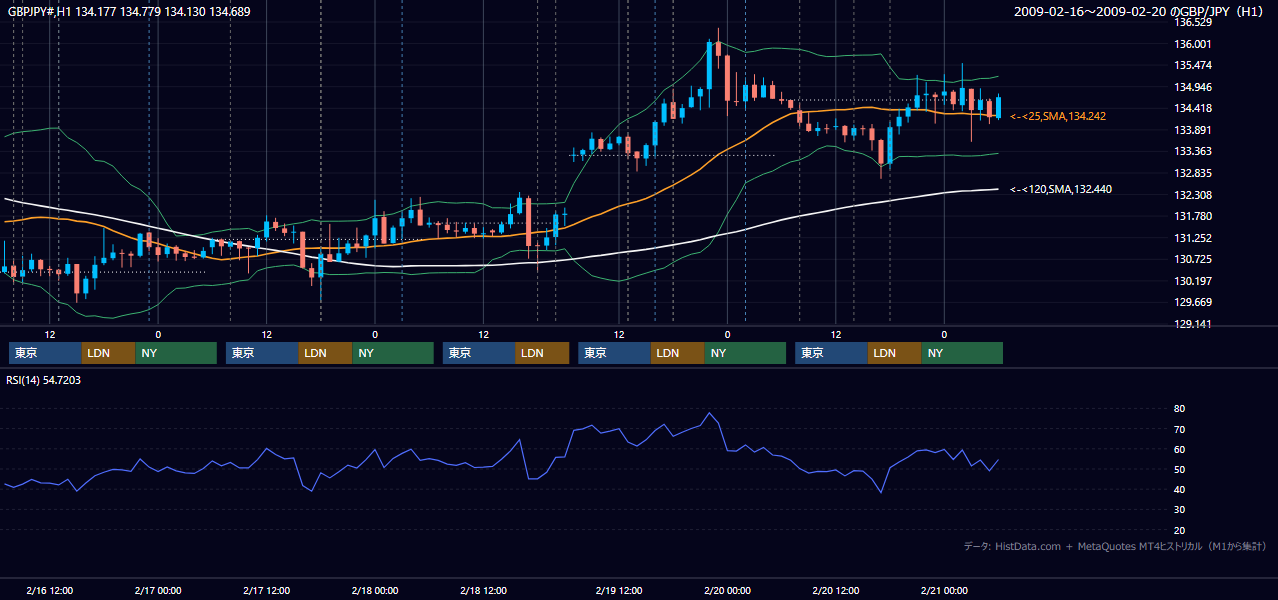Viewport: 1278px width, 600px height.
Task: Click RSI level 80 on the scale
Action: (x=1179, y=409)
